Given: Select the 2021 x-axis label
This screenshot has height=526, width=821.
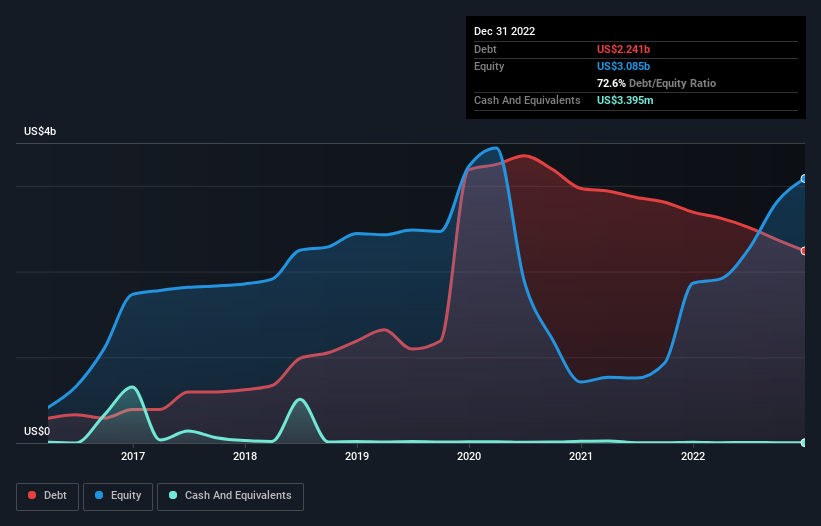Looking at the screenshot, I should point(581,456).
